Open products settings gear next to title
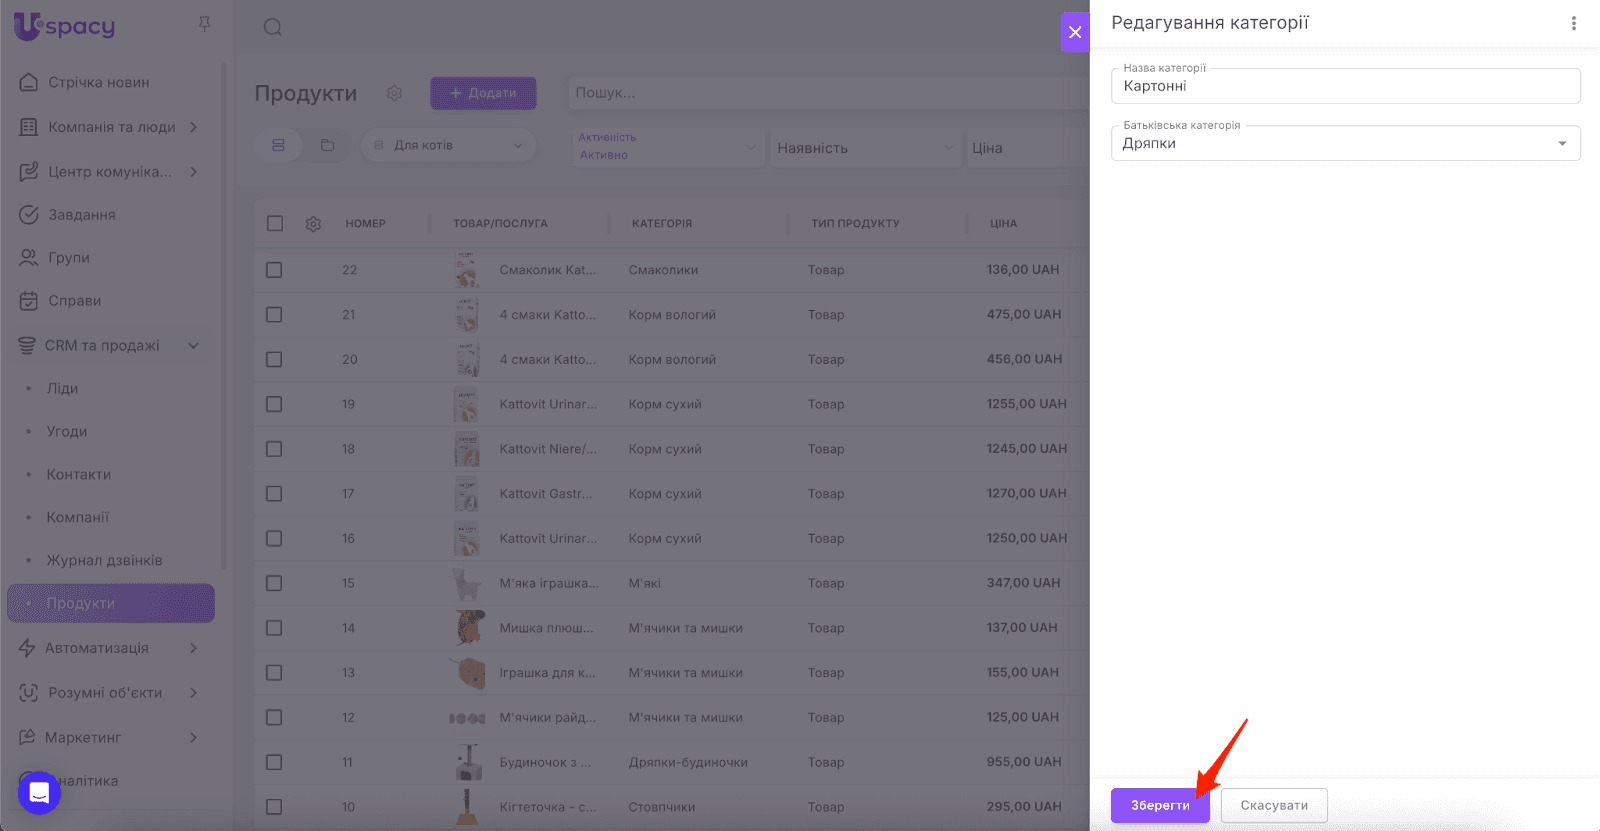This screenshot has height=831, width=1600. (394, 93)
